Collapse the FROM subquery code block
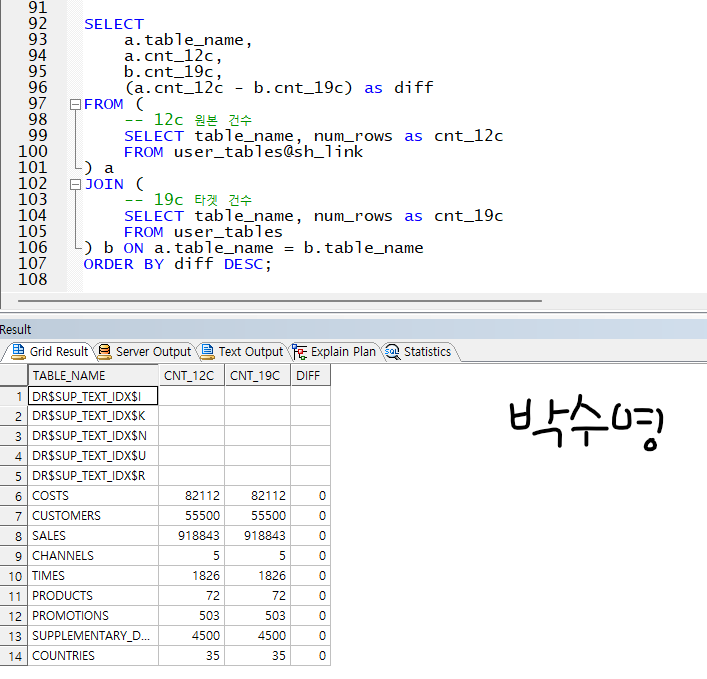Screen dimensions: 707x679 click(x=75, y=104)
